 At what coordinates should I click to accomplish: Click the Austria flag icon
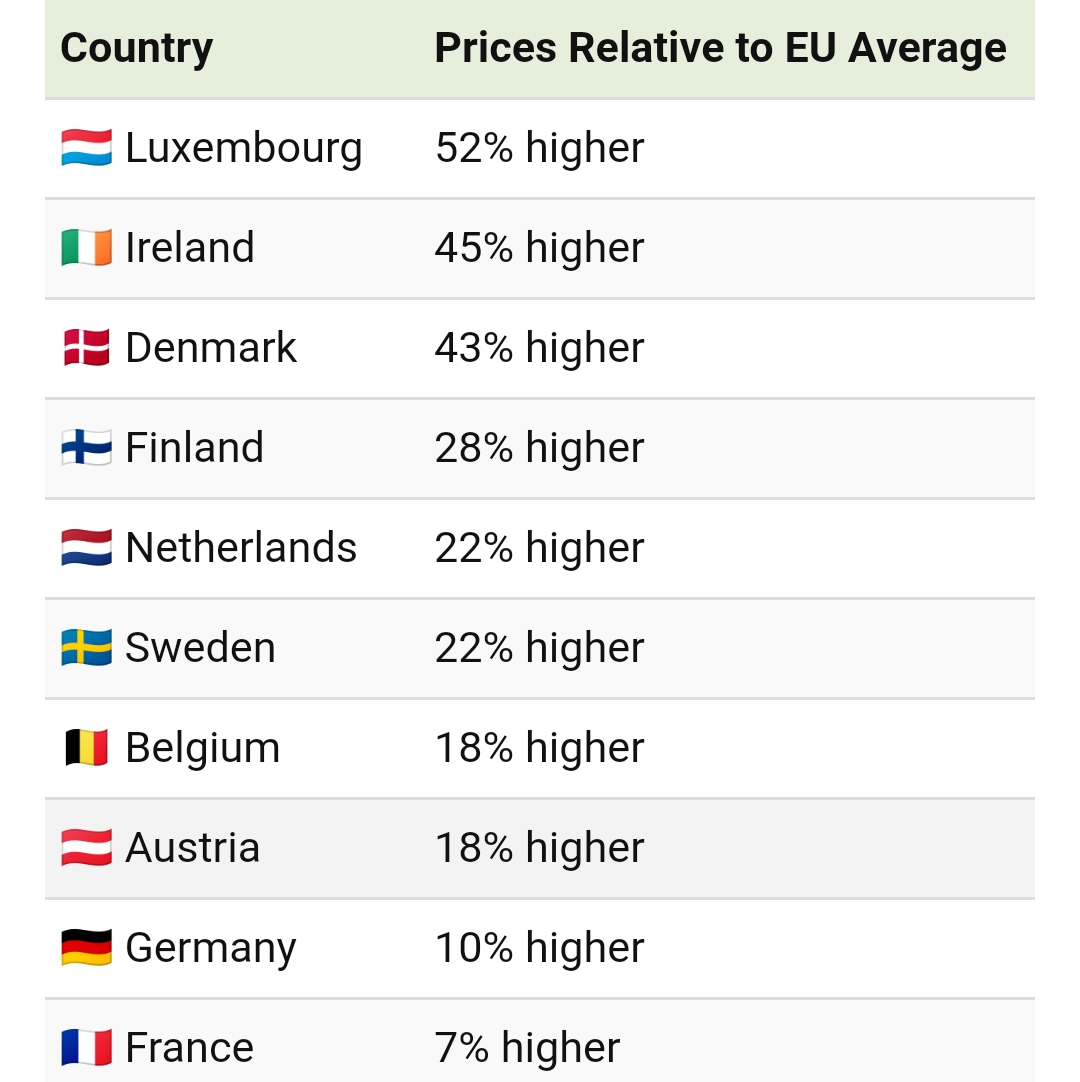coord(86,848)
